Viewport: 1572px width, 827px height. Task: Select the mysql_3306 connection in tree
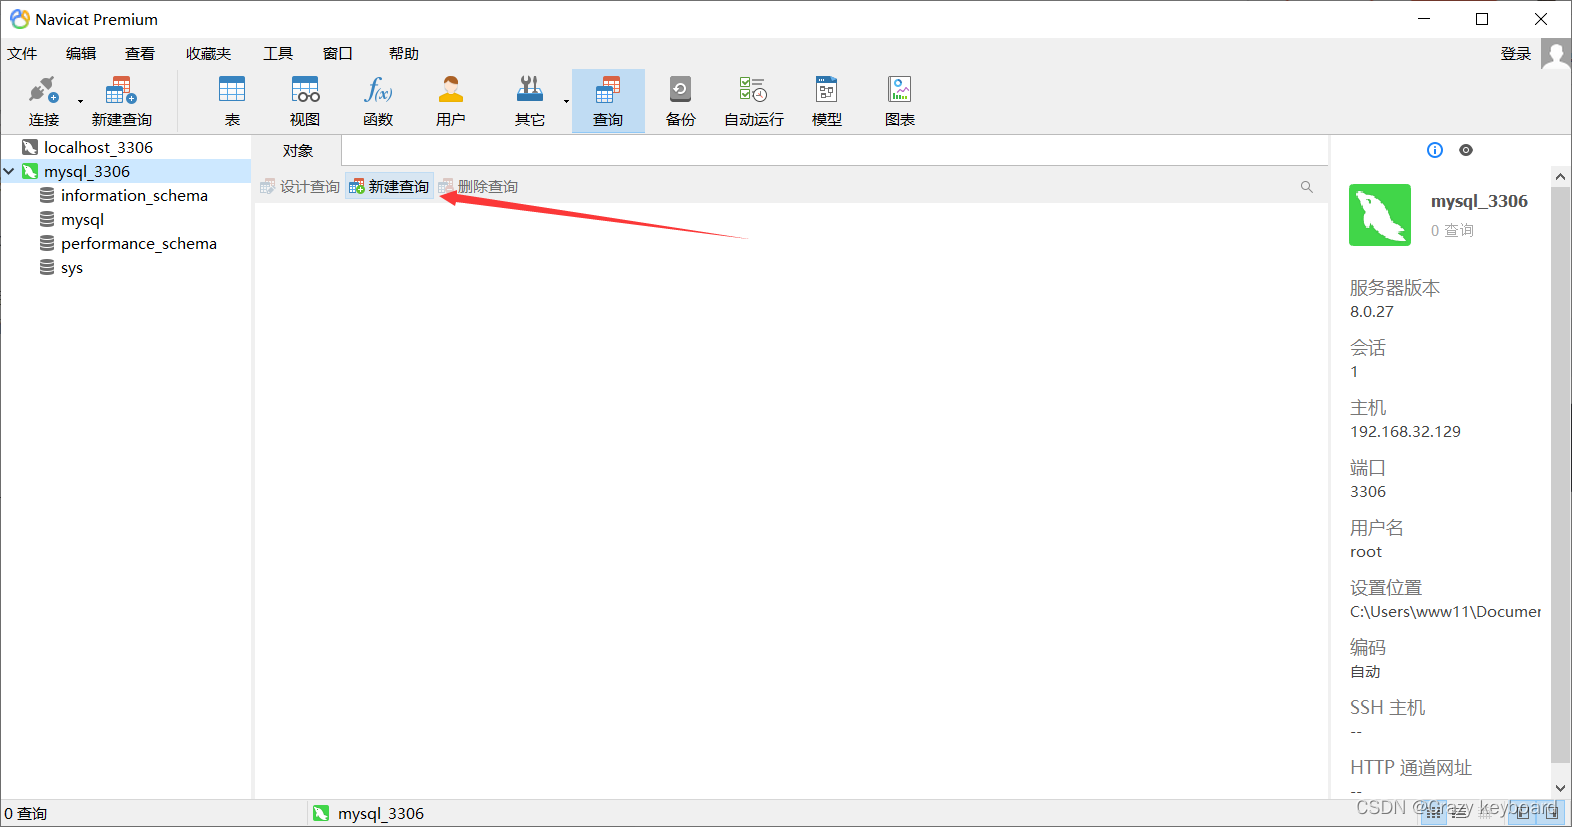87,171
